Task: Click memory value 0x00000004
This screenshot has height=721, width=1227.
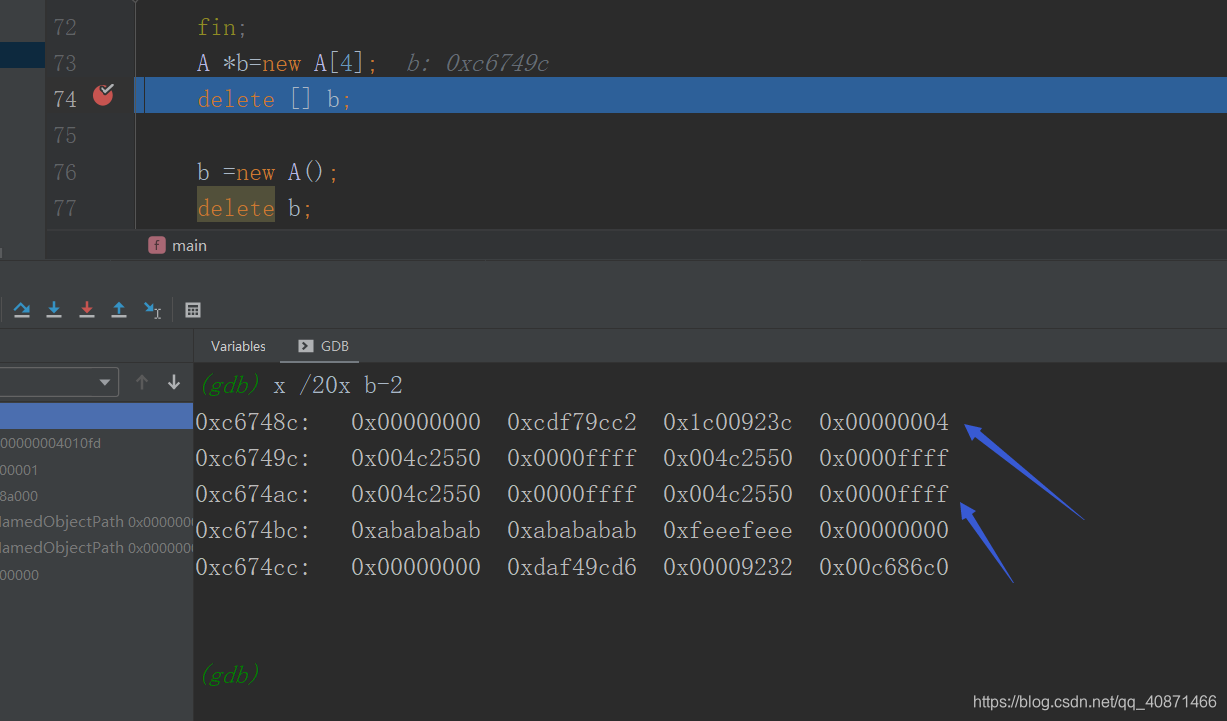Action: (884, 422)
